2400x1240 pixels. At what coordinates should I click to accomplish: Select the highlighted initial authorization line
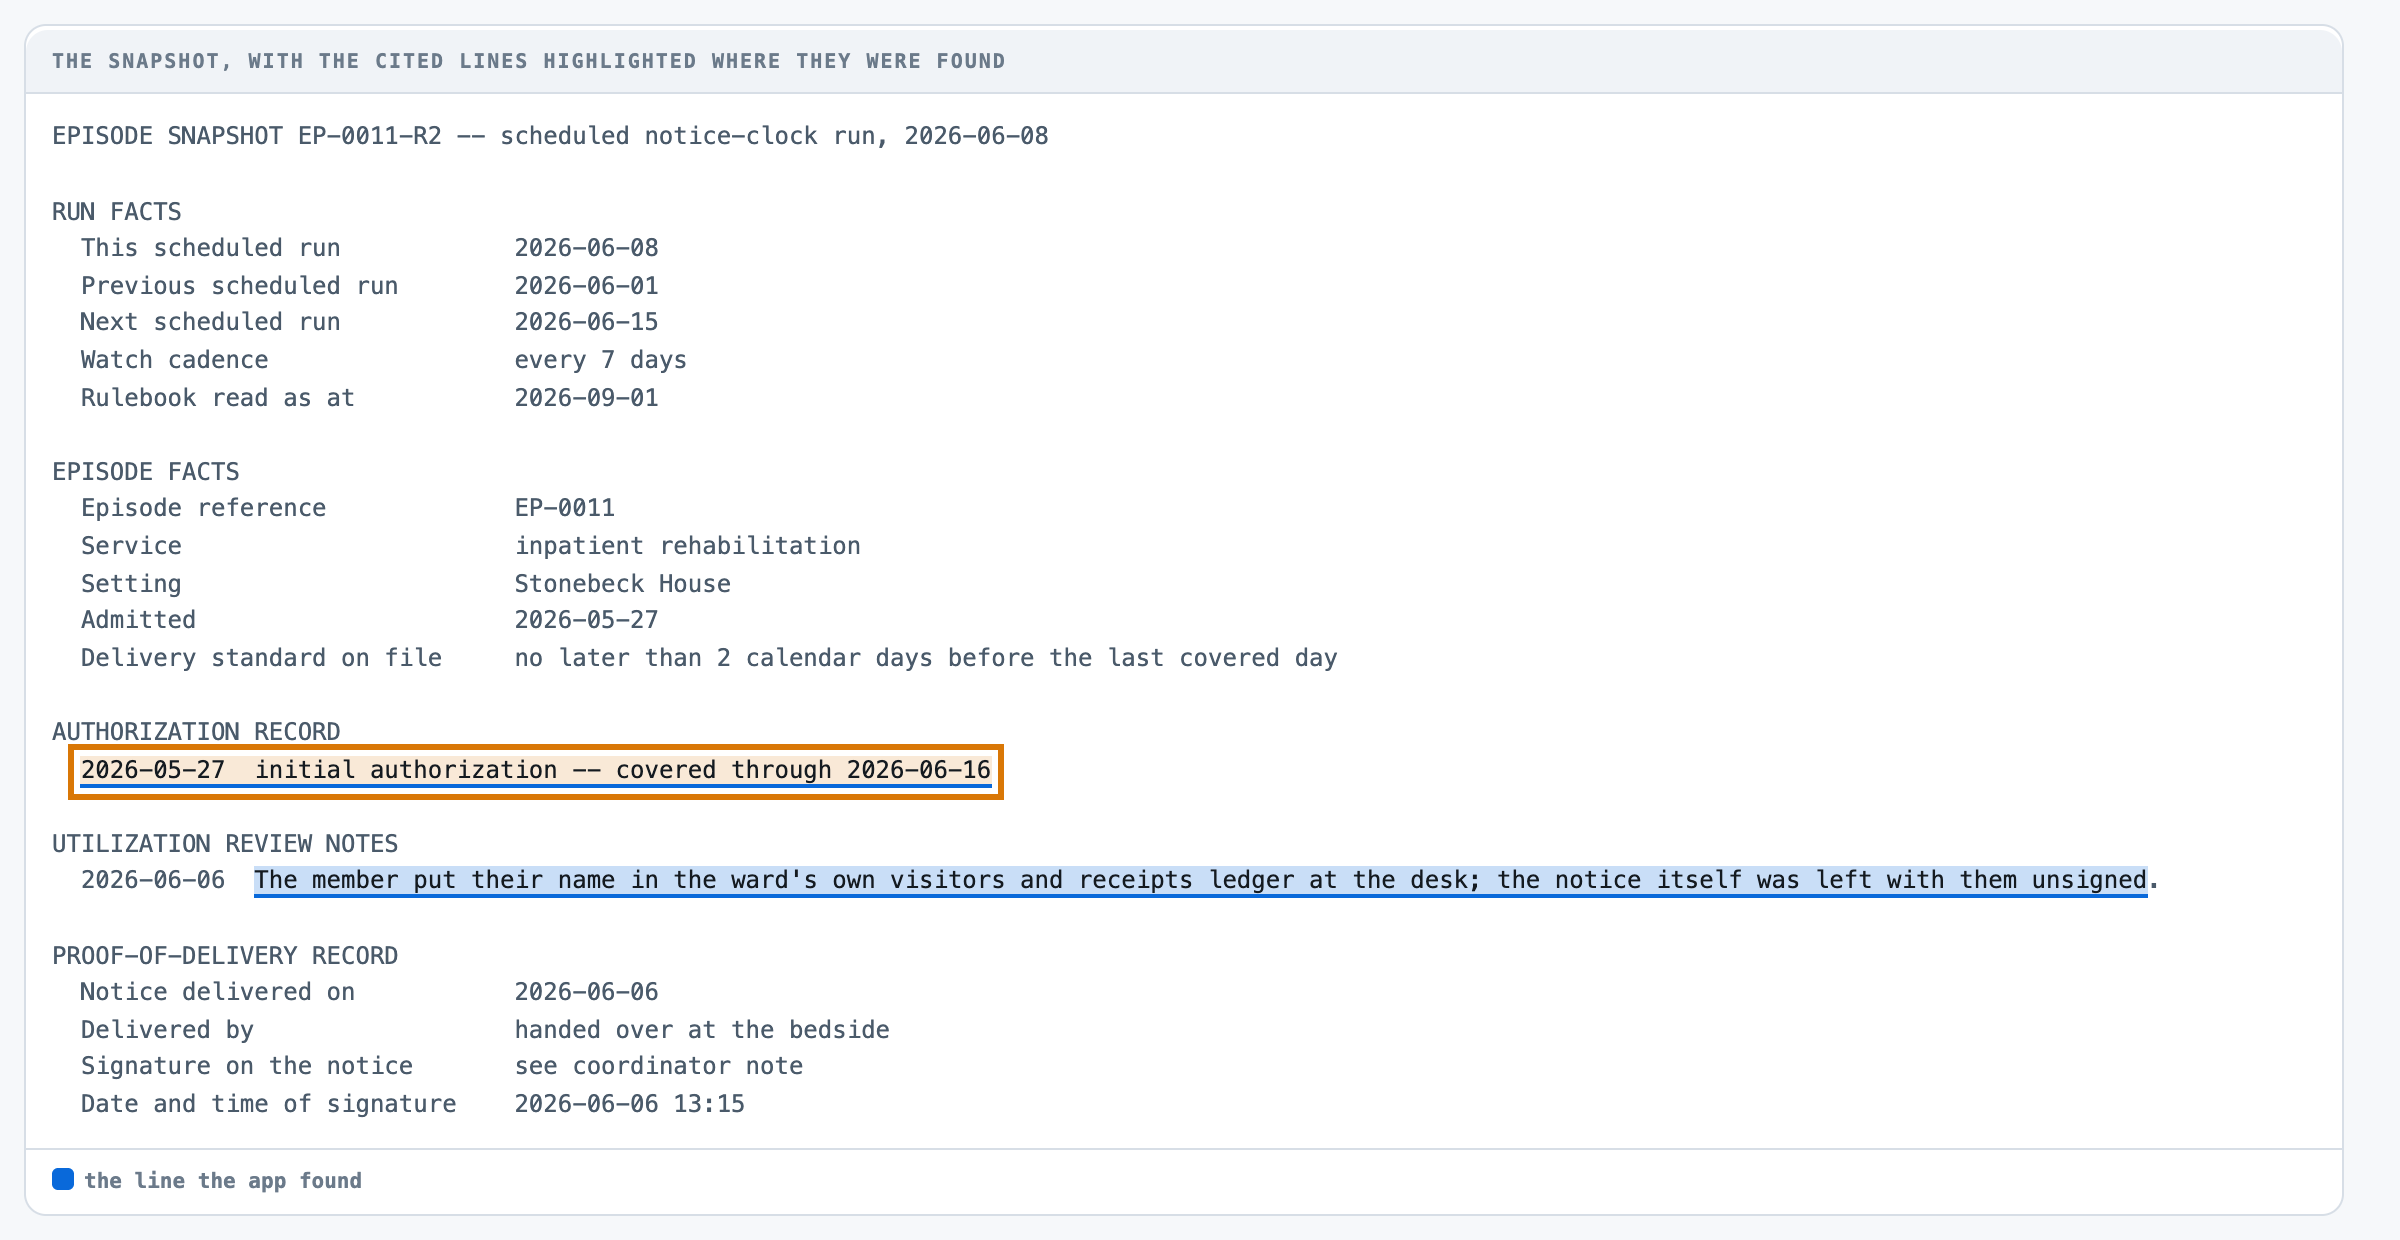pos(536,771)
